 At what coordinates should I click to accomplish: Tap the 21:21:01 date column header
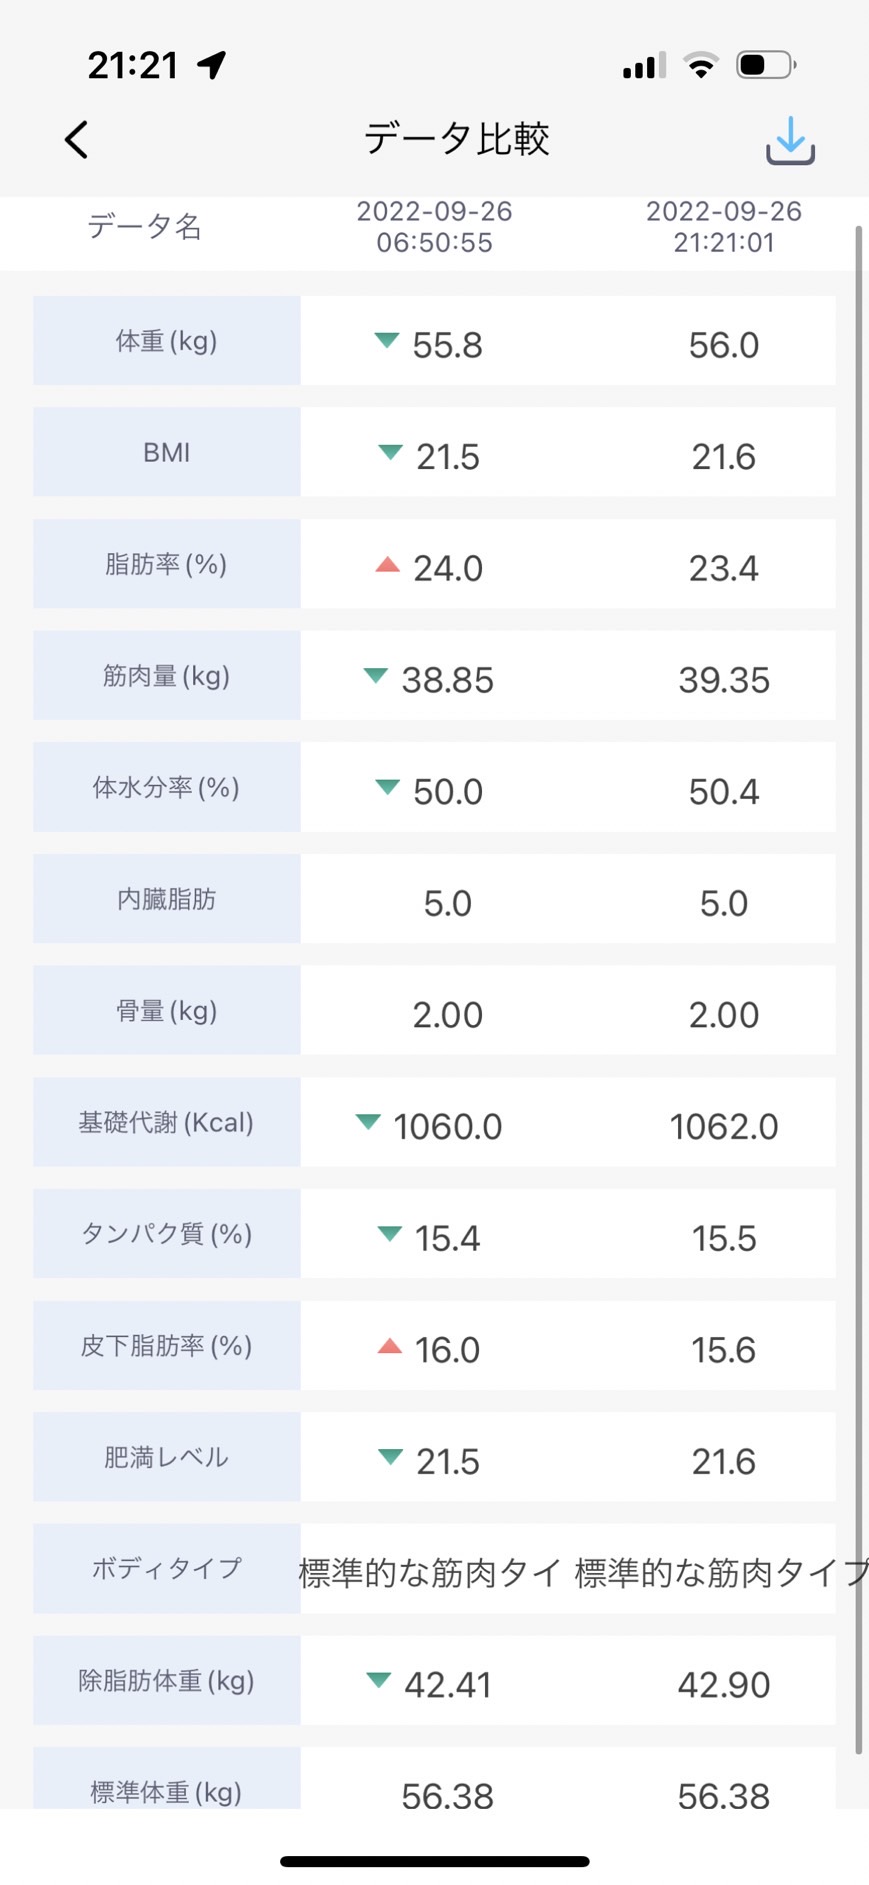tap(724, 227)
